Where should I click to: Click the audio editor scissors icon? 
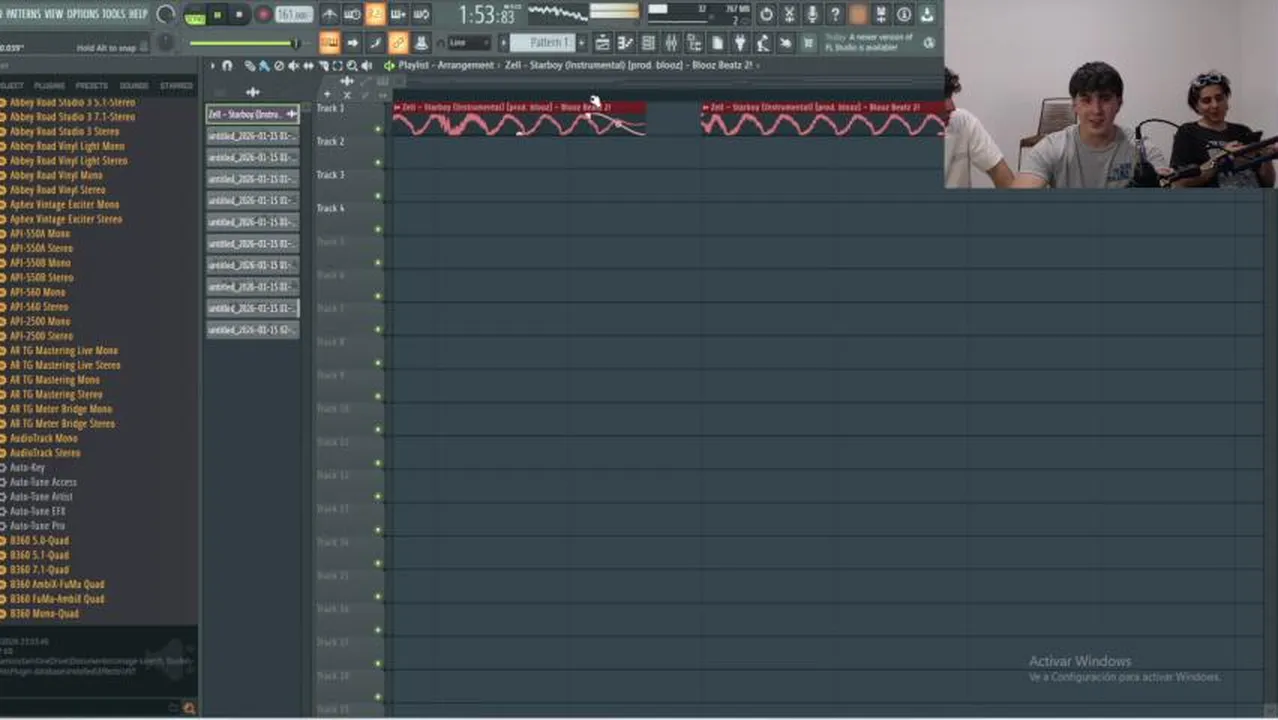(789, 14)
